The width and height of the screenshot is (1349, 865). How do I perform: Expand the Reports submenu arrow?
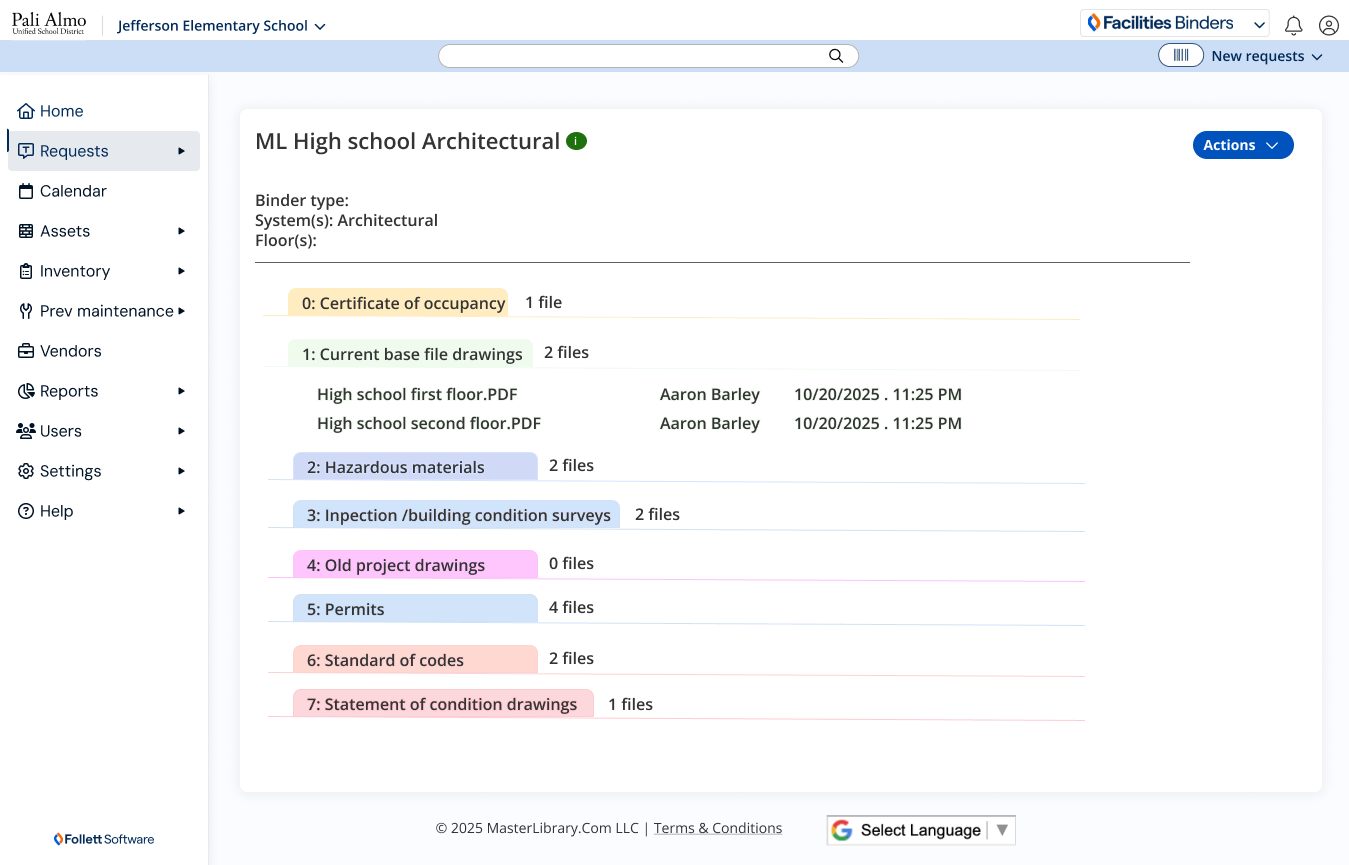click(181, 391)
